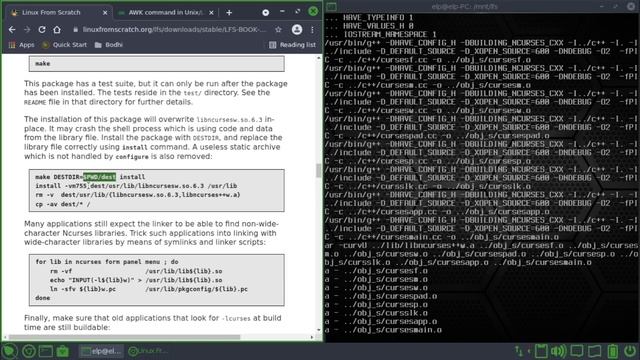The width and height of the screenshot is (640, 360).
Task: Click terminal line 'a - ../obj_s/cursesmain.o'
Action: pyautogui.click(x=383, y=330)
